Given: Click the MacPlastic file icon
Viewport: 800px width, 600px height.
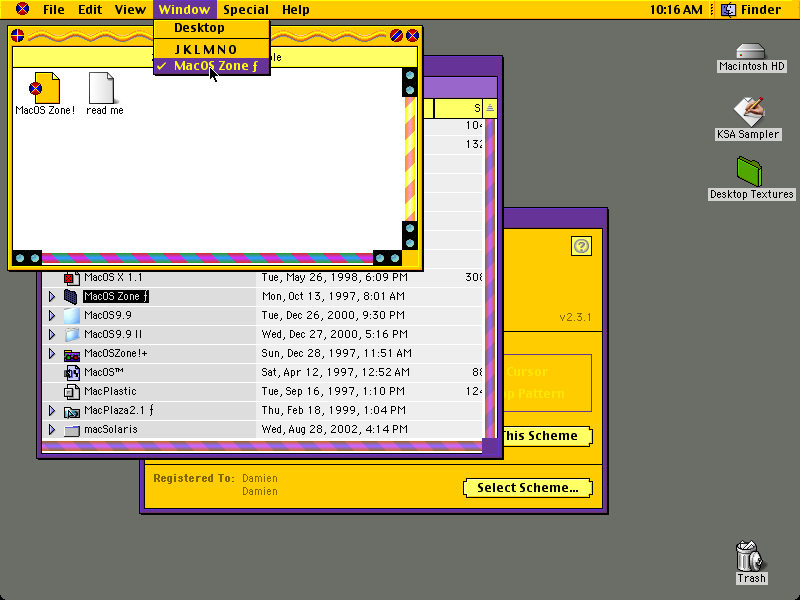Looking at the screenshot, I should pyautogui.click(x=71, y=391).
